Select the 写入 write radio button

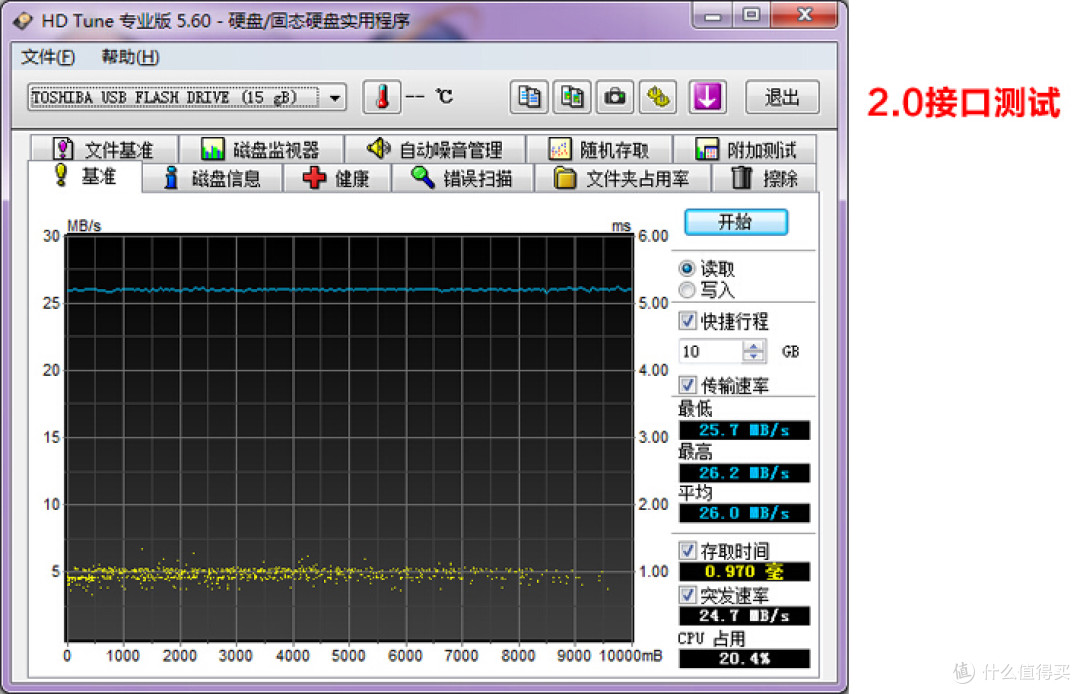pyautogui.click(x=687, y=290)
